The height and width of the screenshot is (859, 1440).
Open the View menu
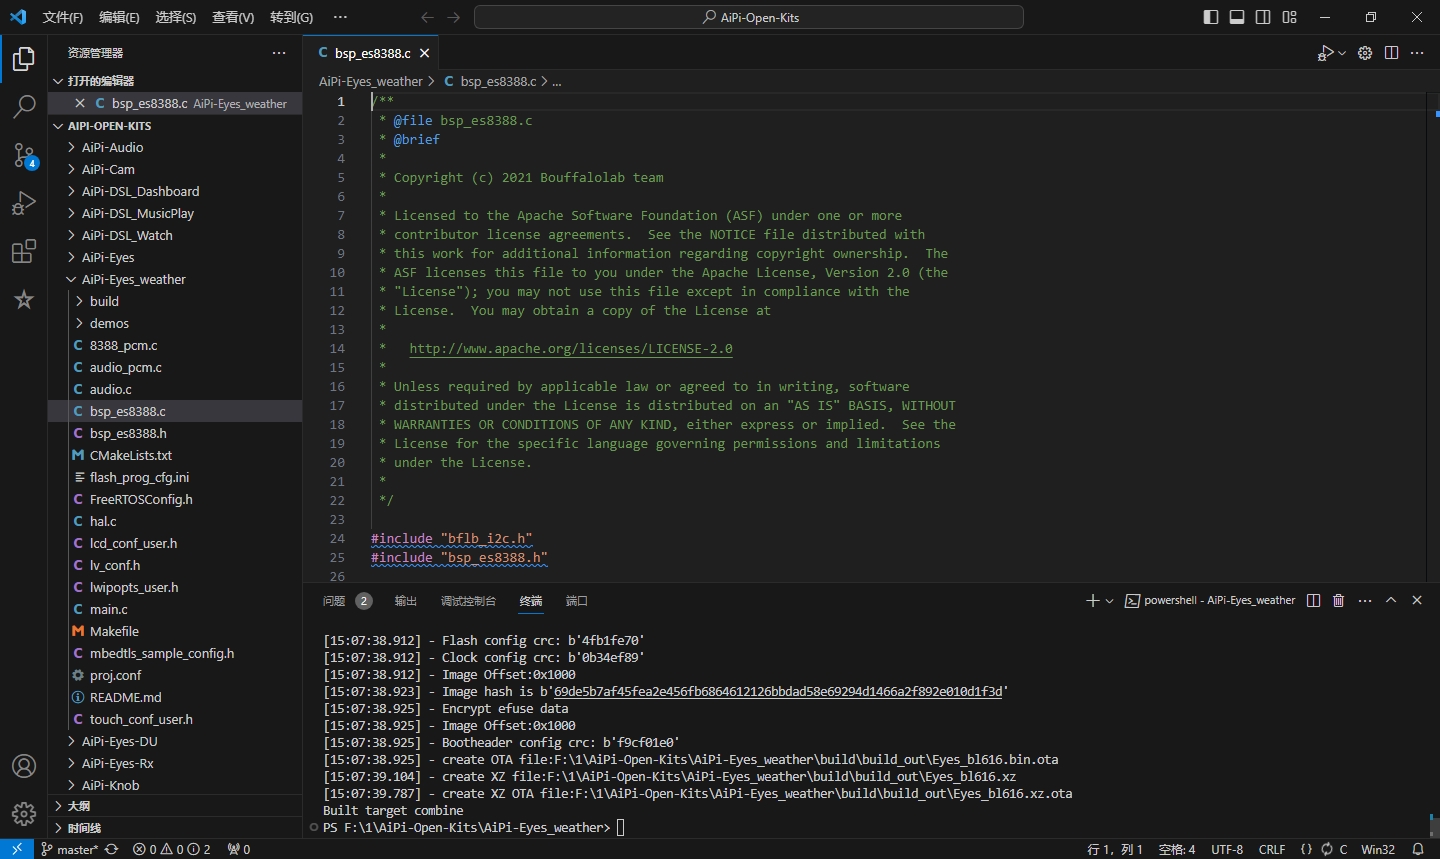(233, 17)
